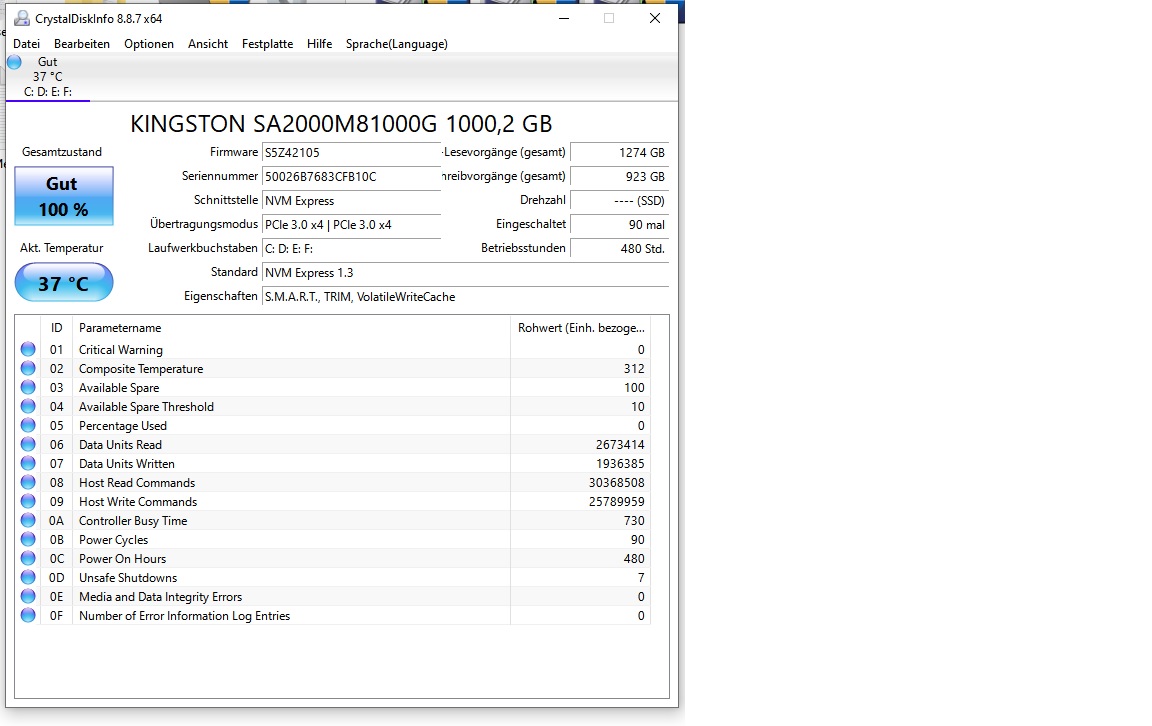Click status icon for Data Units Written
The image size is (1152, 726).
(x=28, y=464)
